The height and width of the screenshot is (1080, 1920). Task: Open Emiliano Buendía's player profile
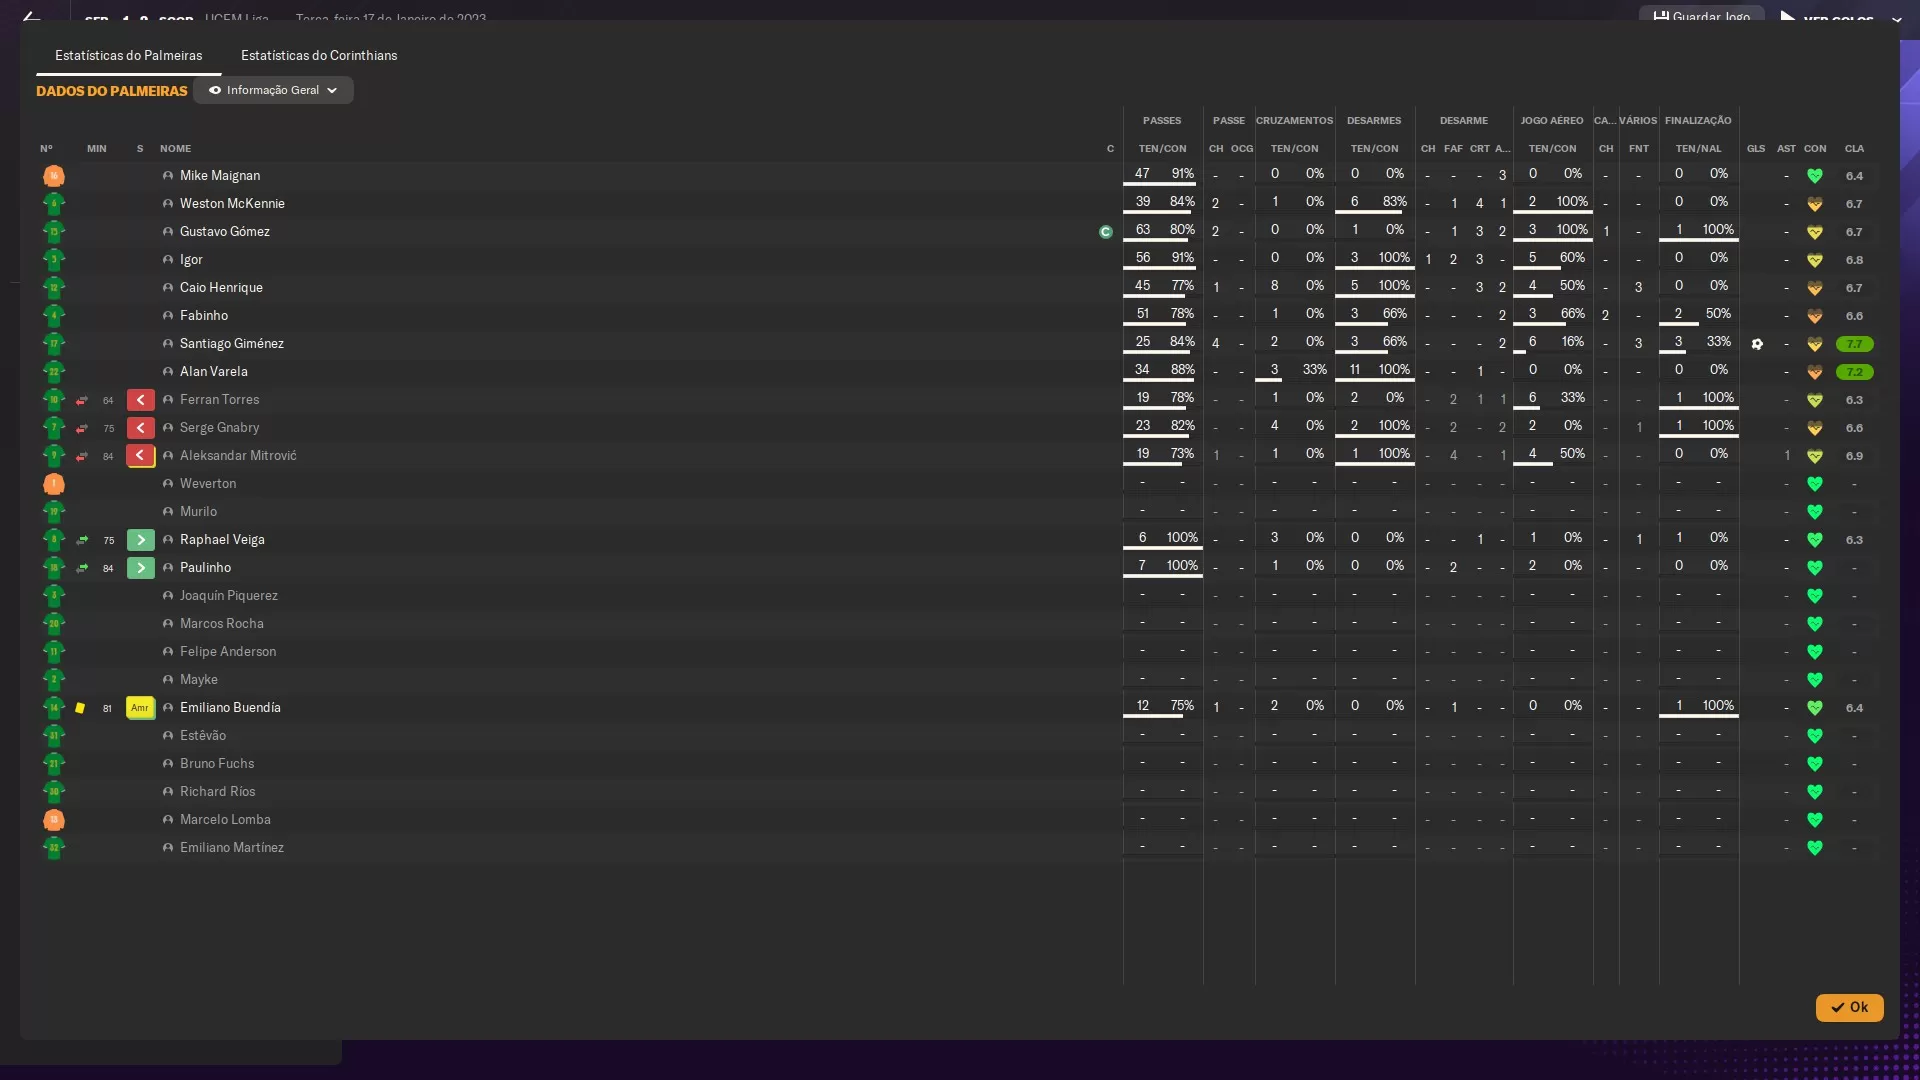[x=230, y=708]
